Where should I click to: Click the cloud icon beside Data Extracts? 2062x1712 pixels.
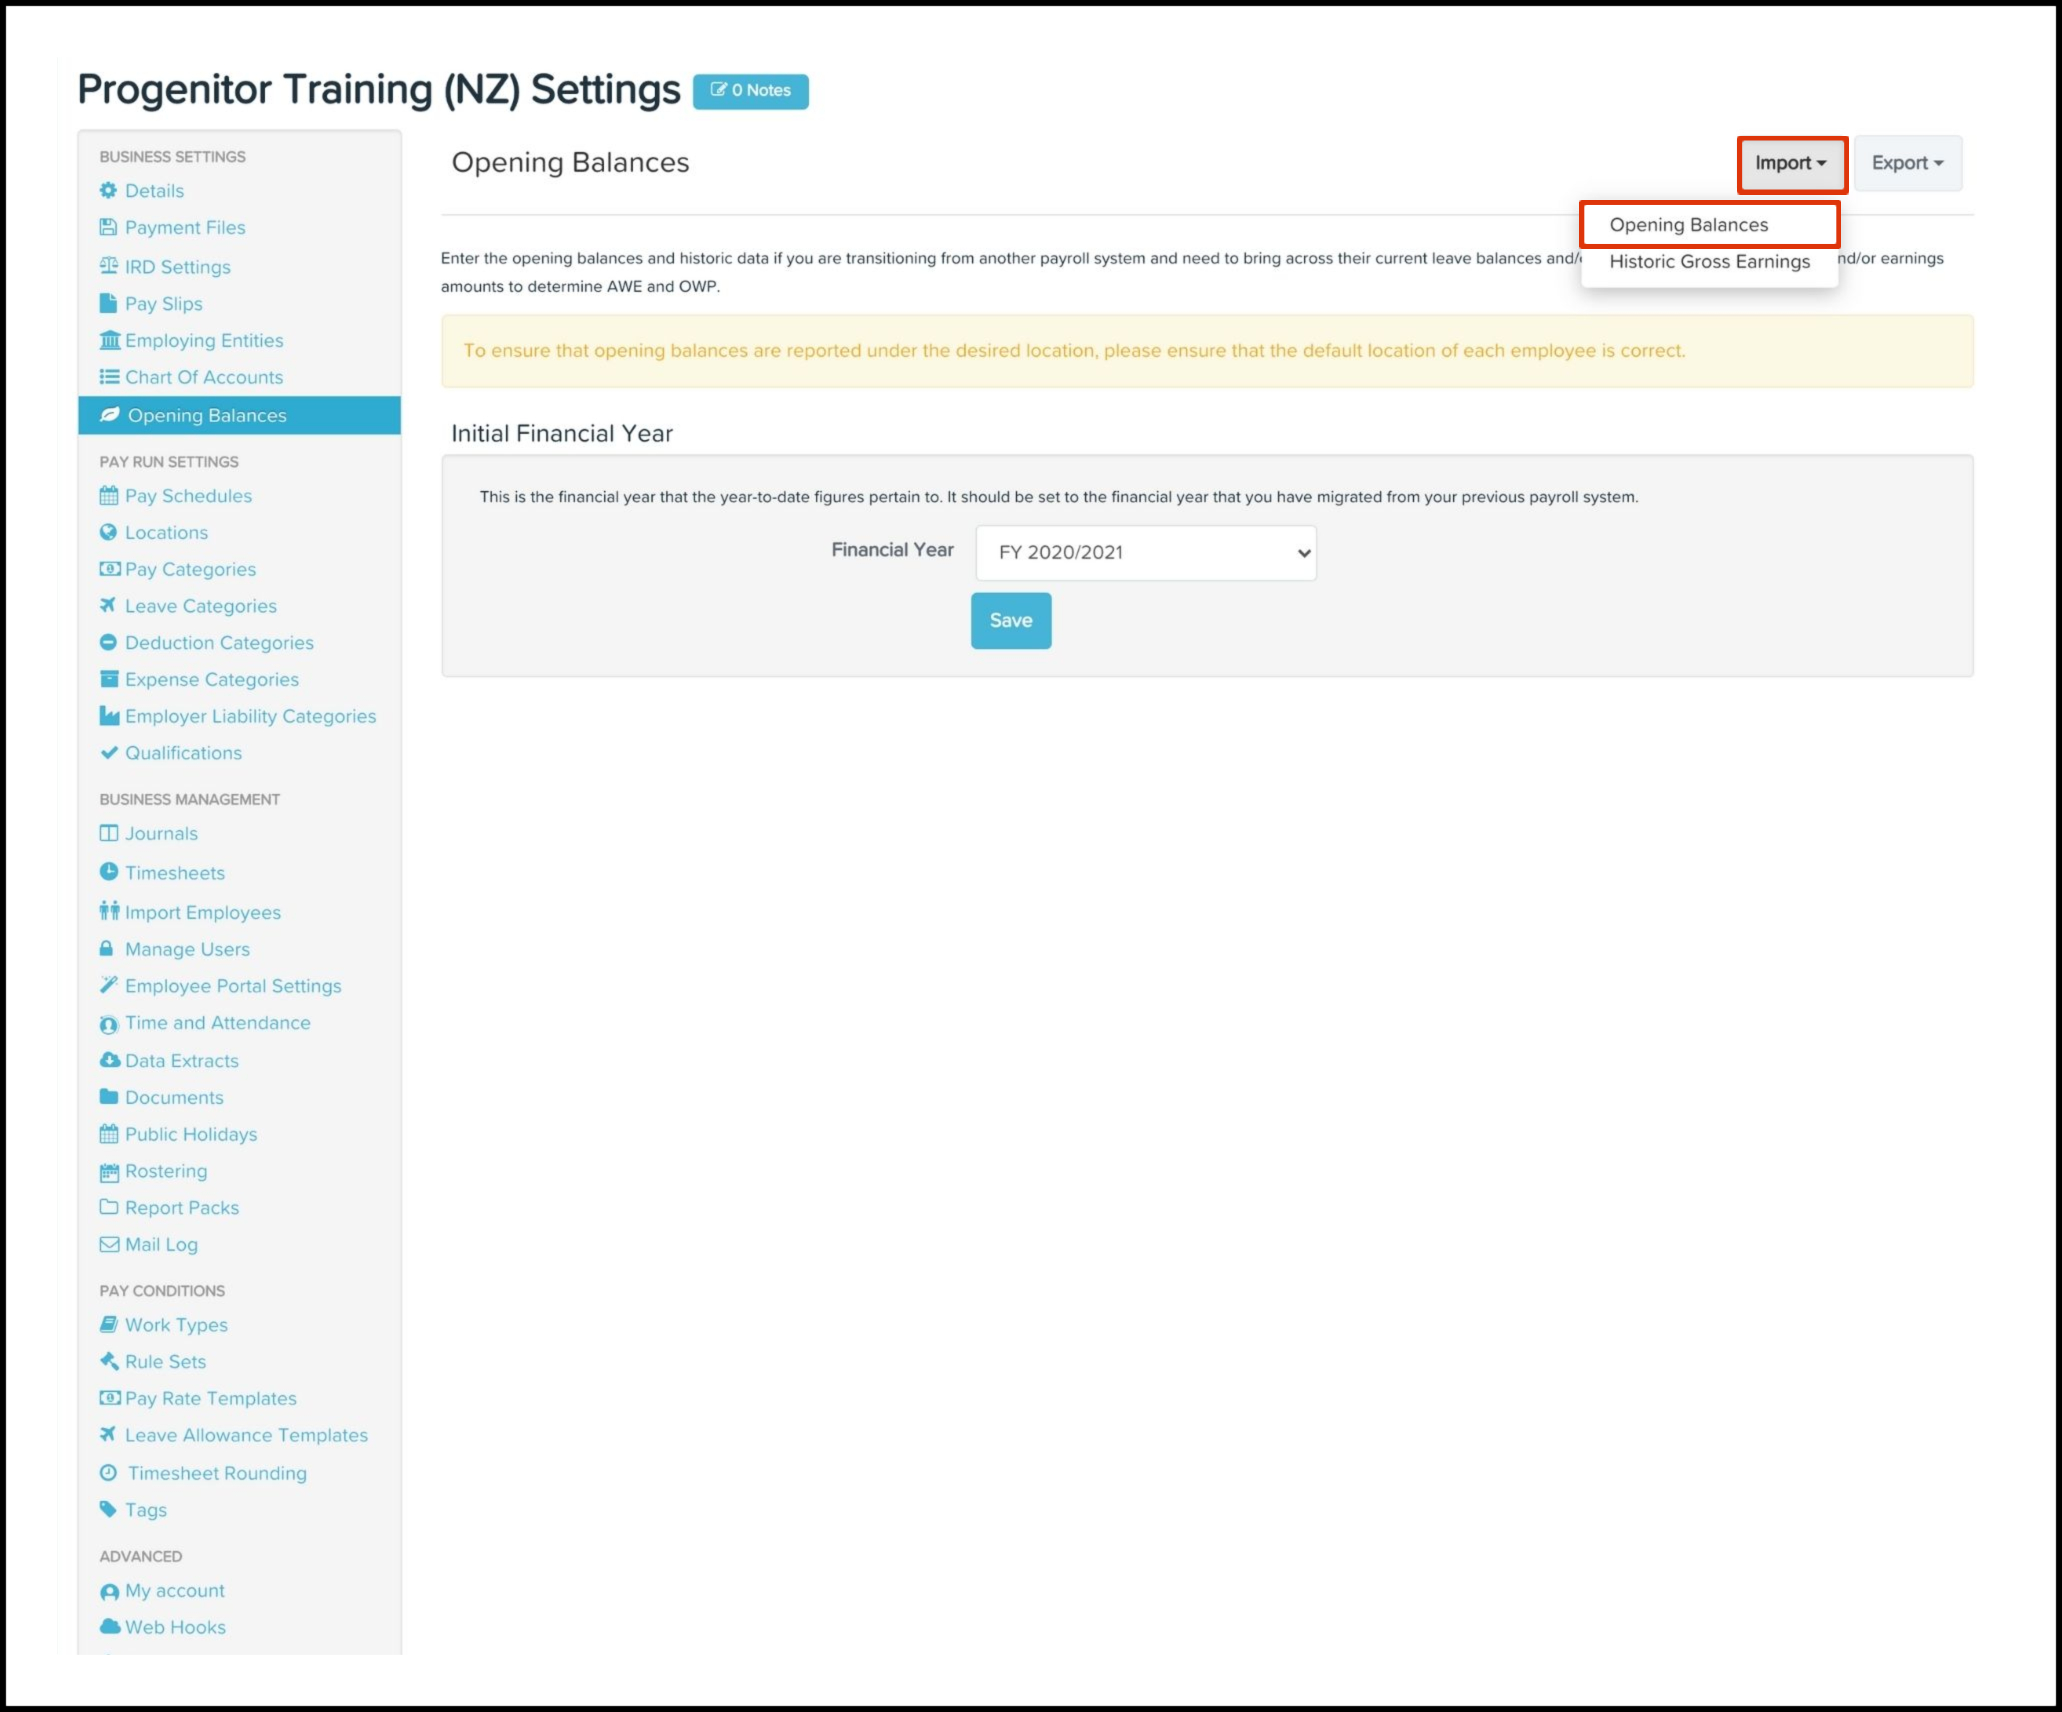click(109, 1060)
